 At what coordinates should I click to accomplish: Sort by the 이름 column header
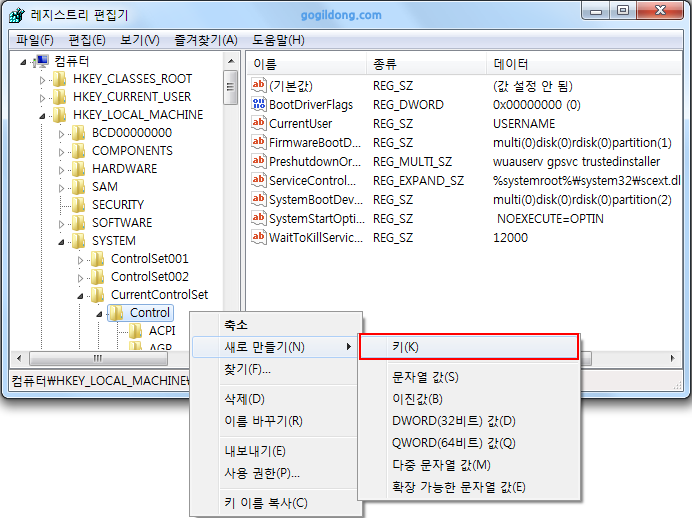point(306,64)
